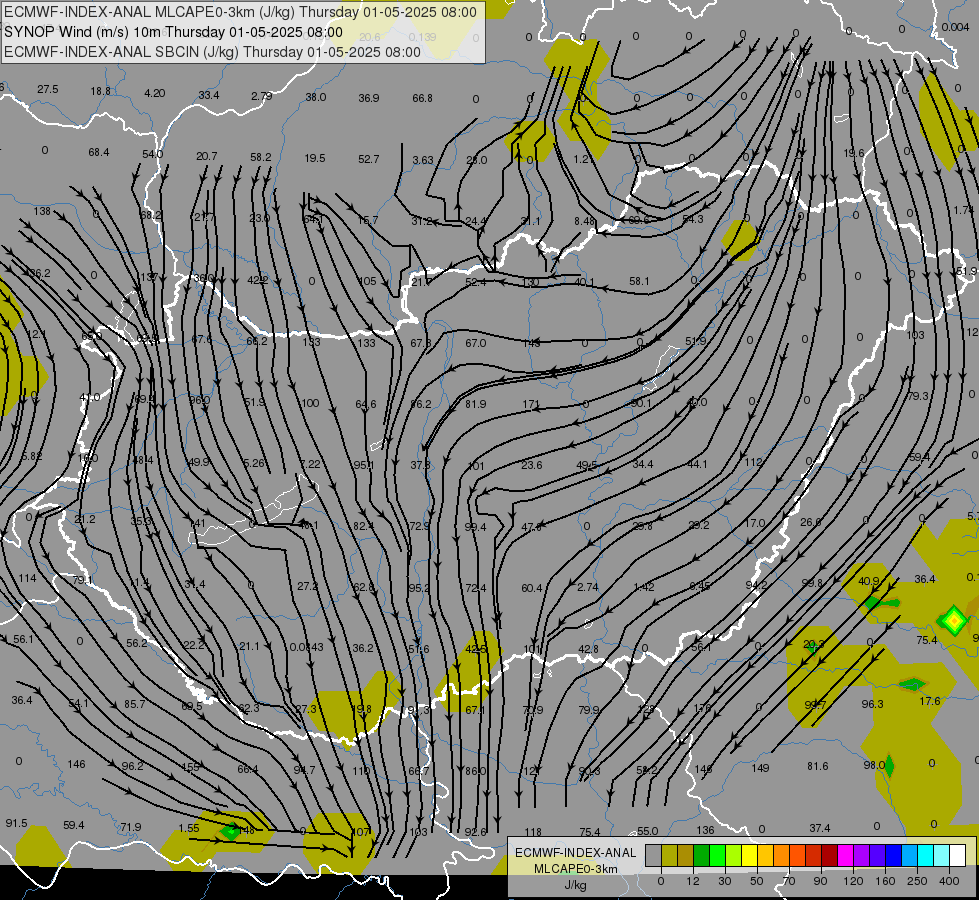Click the 0.0843 value on the map
Screen dimensions: 979x900
(307, 647)
